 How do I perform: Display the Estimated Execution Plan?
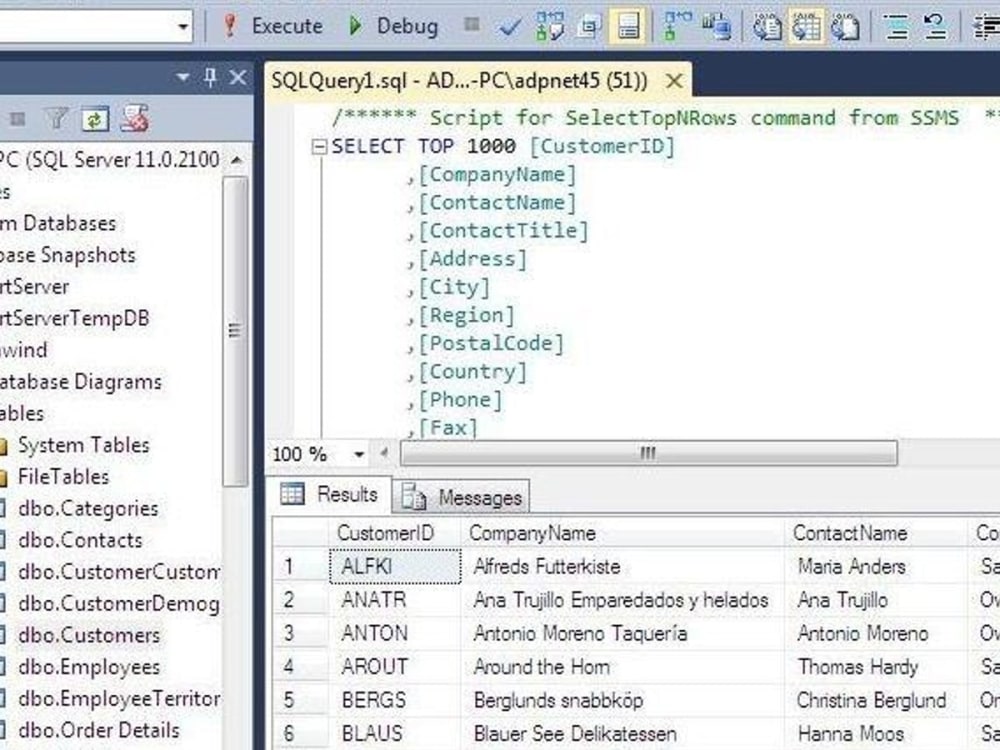[549, 26]
